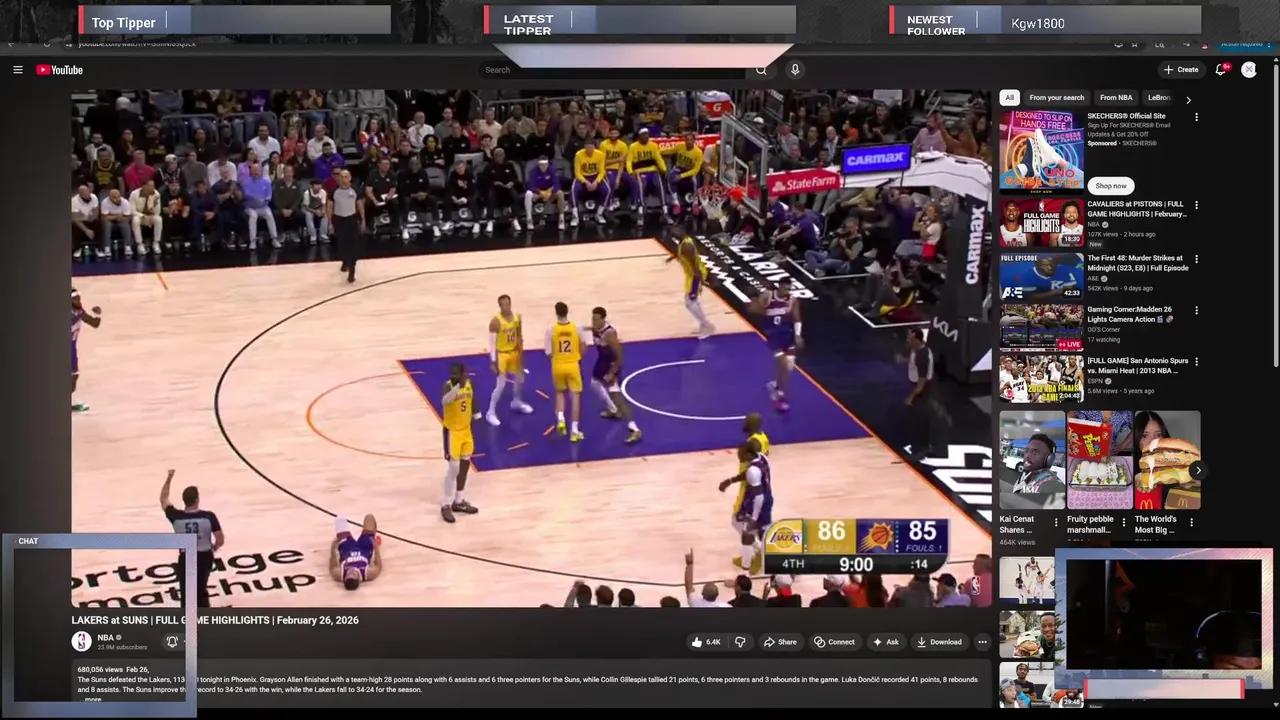Click the Download button
1280x720 pixels.
(x=939, y=642)
